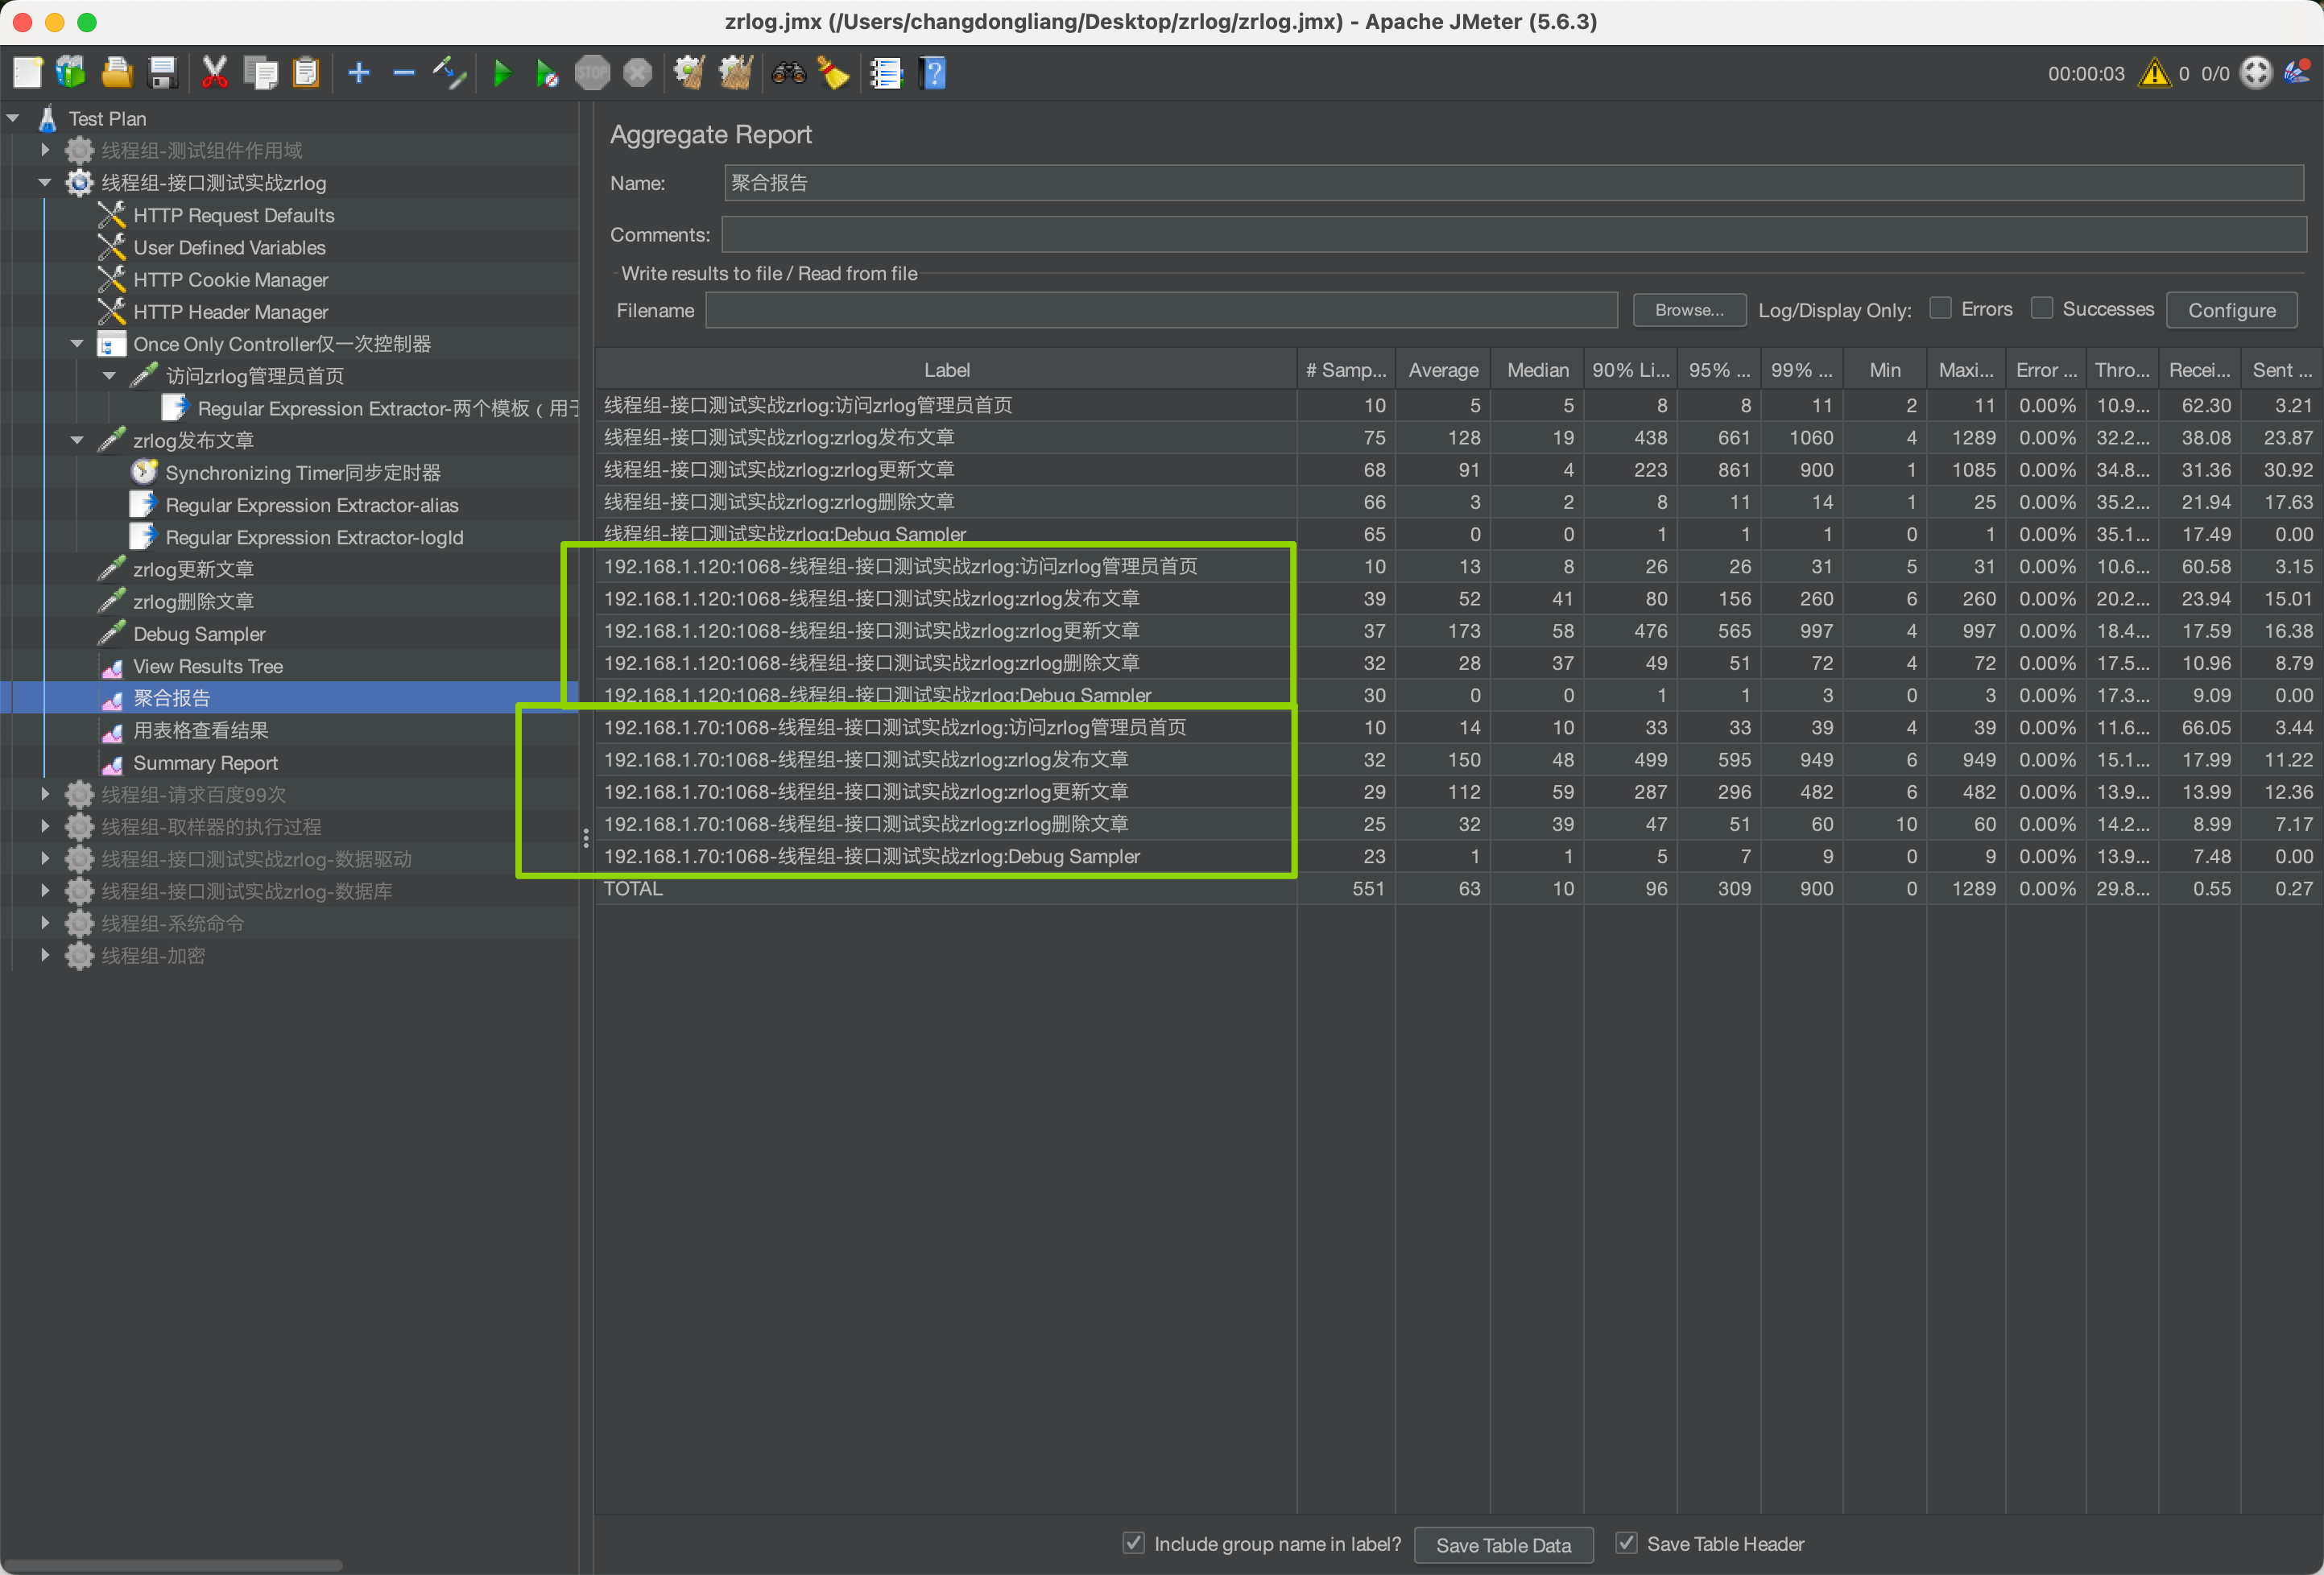Expand 线程组-请求百度99次 thread group
The image size is (2324, 1575).
point(45,795)
